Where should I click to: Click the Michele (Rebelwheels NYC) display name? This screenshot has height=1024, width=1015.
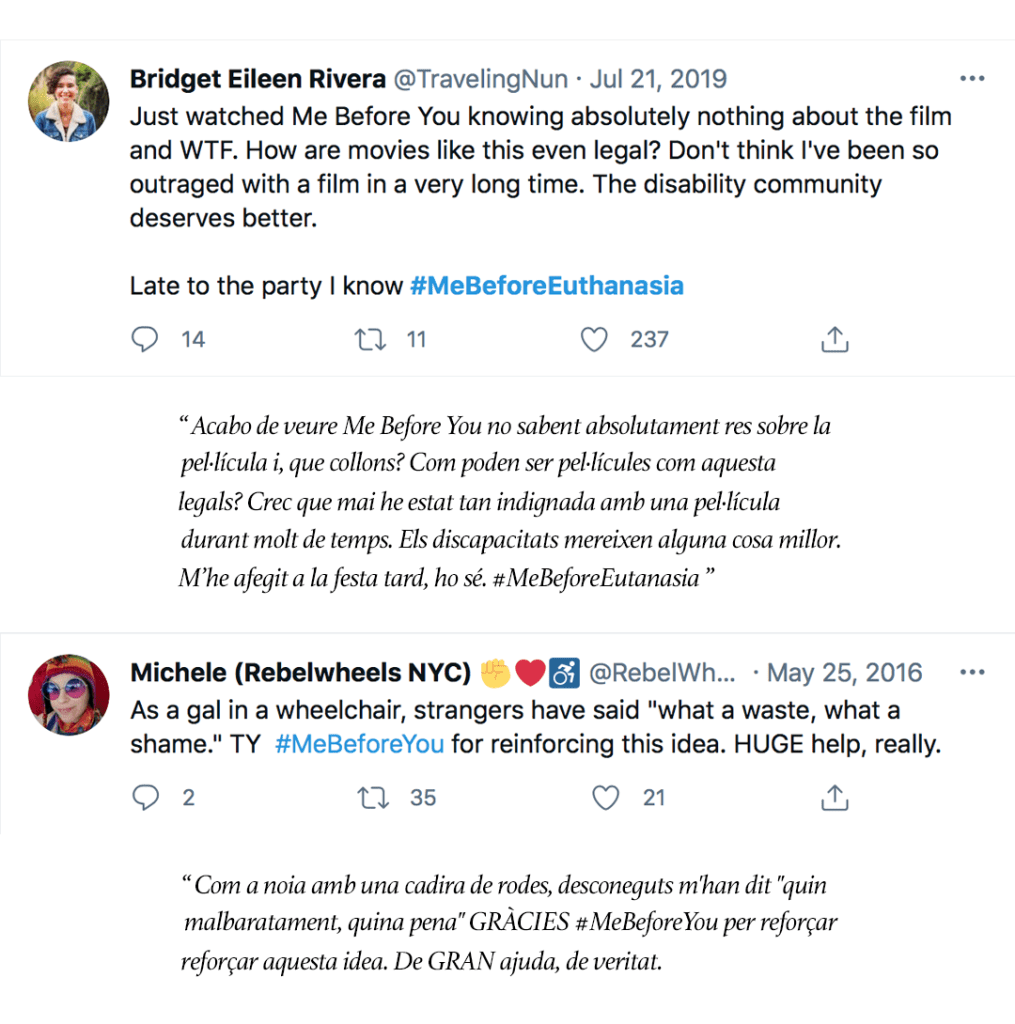click(300, 673)
